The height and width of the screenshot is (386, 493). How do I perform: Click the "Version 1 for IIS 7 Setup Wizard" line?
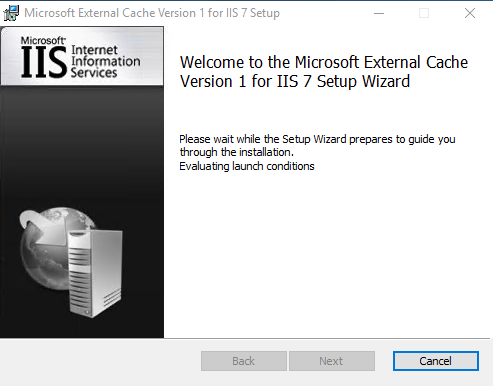click(x=295, y=82)
